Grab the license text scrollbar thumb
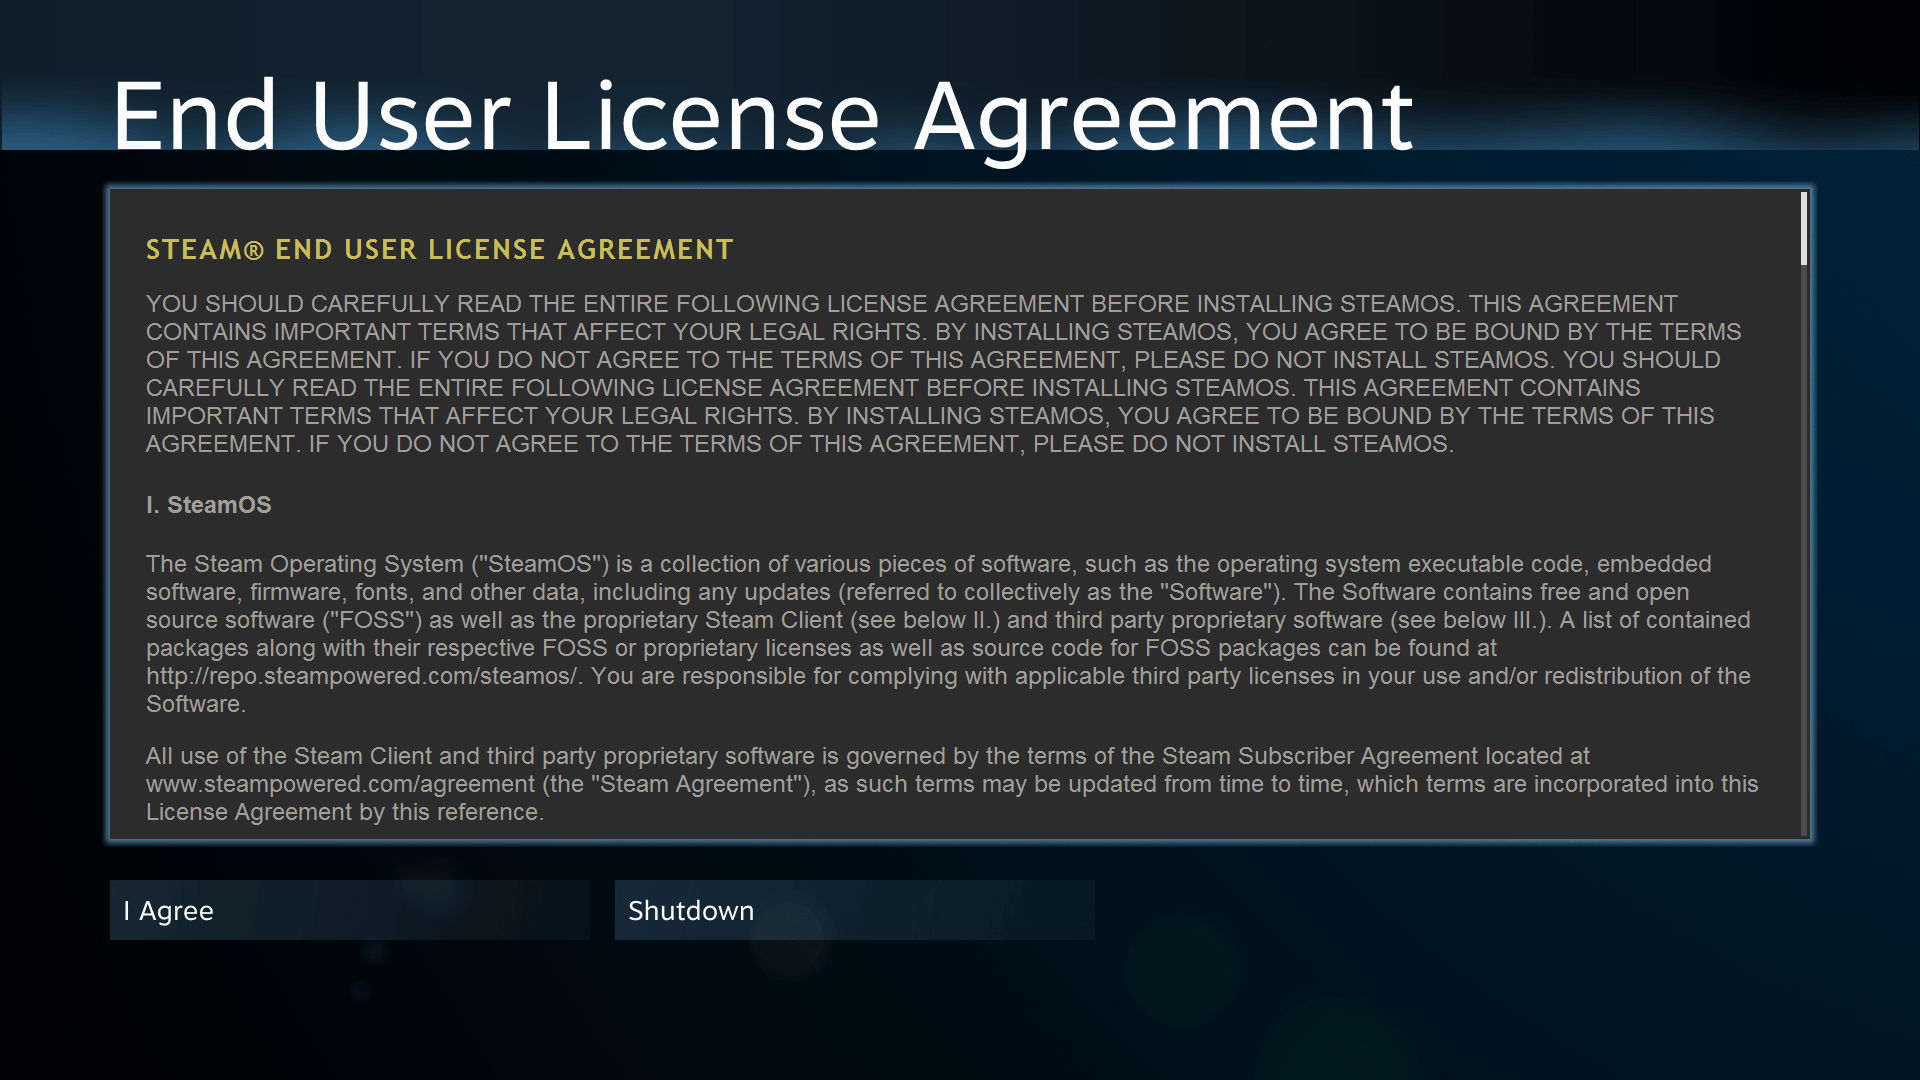The width and height of the screenshot is (1920, 1080). click(x=1804, y=229)
